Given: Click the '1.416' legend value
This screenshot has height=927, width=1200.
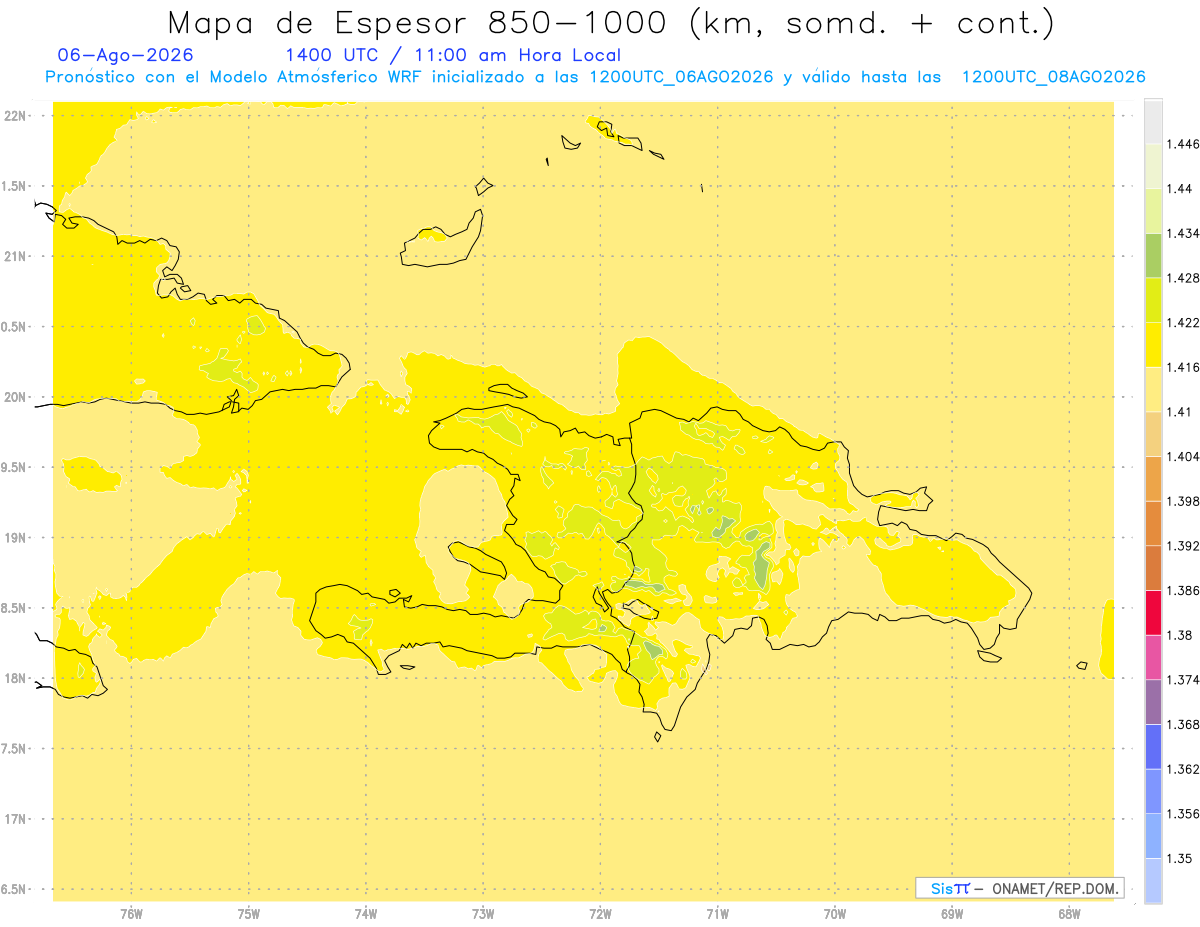Looking at the screenshot, I should click(x=1182, y=367).
